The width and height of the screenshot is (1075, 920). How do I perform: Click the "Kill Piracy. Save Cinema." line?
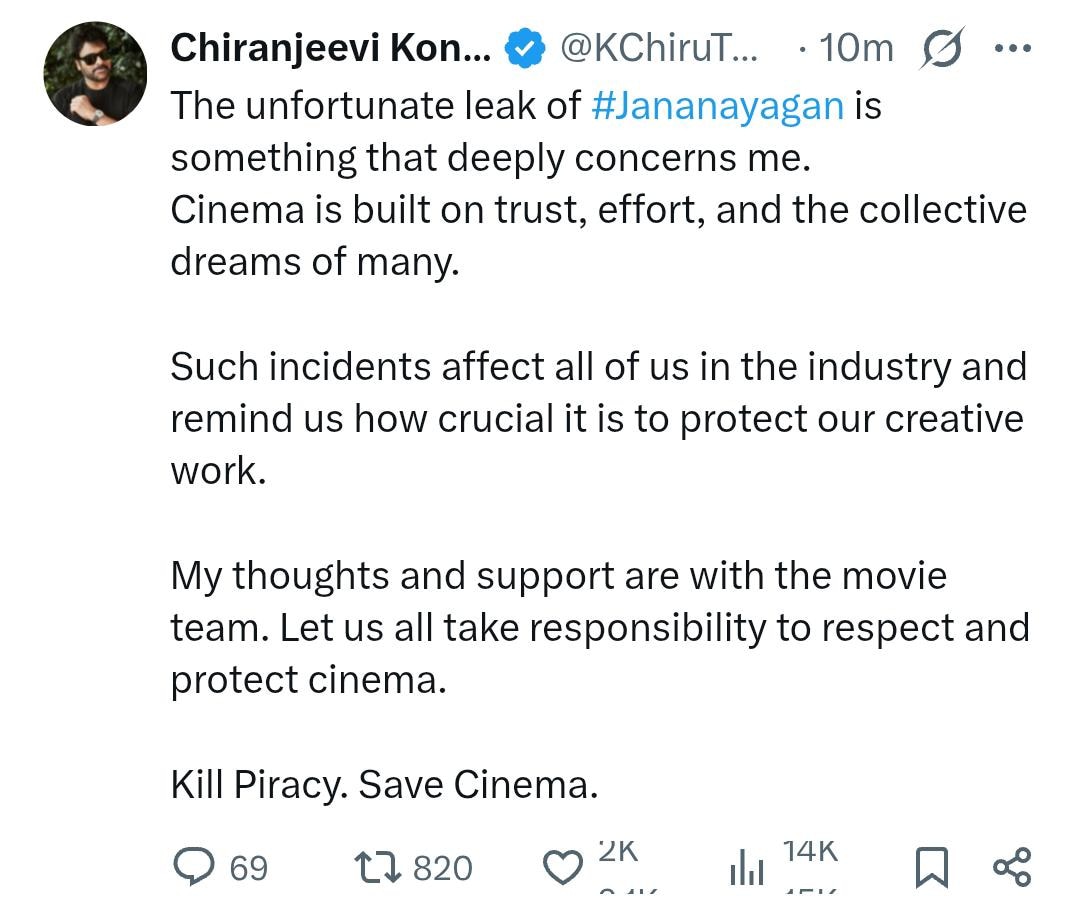point(384,784)
